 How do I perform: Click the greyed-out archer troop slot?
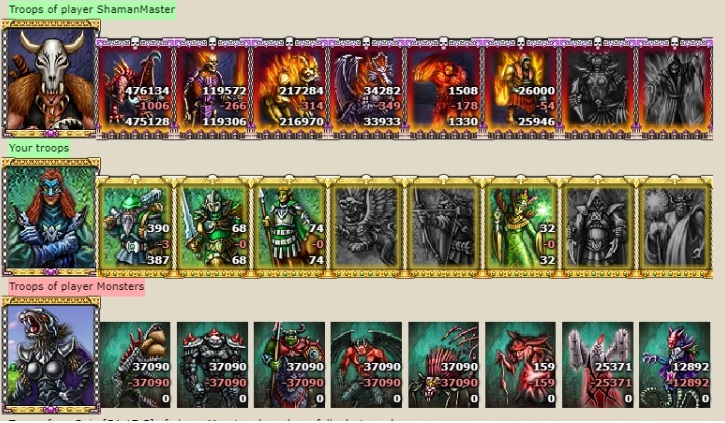click(x=443, y=227)
